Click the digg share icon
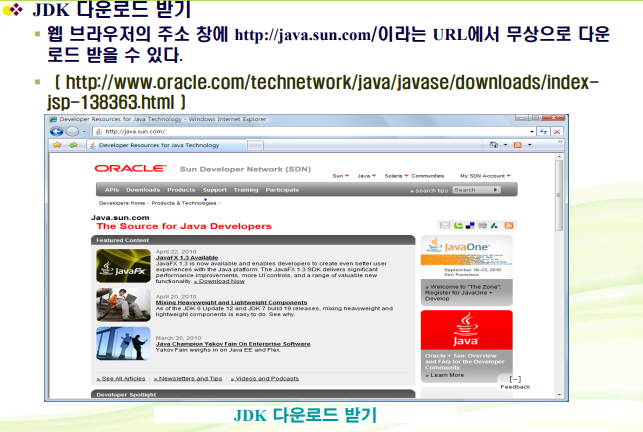The height and width of the screenshot is (432, 643). click(482, 225)
